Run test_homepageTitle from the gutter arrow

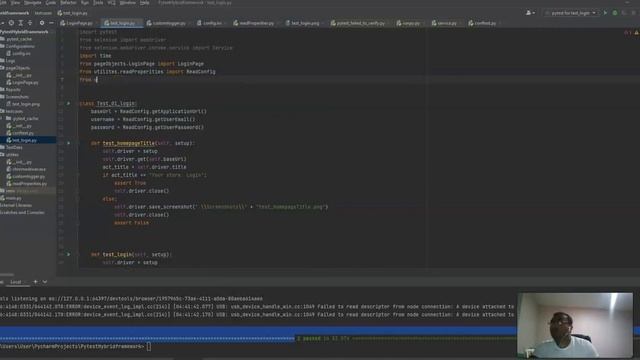click(x=69, y=143)
